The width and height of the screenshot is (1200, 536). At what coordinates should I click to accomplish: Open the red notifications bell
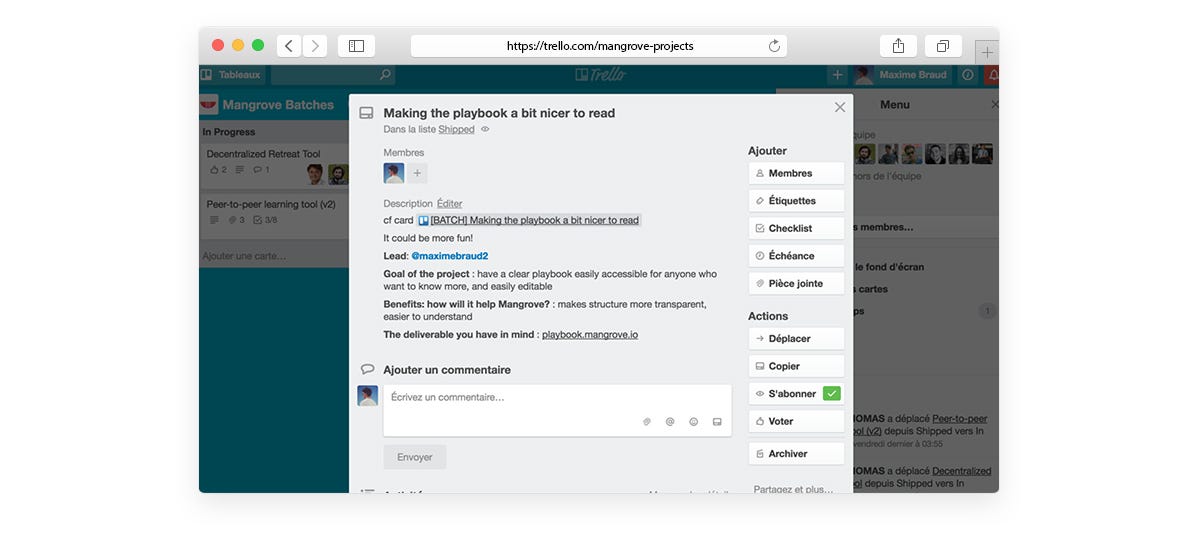(992, 75)
